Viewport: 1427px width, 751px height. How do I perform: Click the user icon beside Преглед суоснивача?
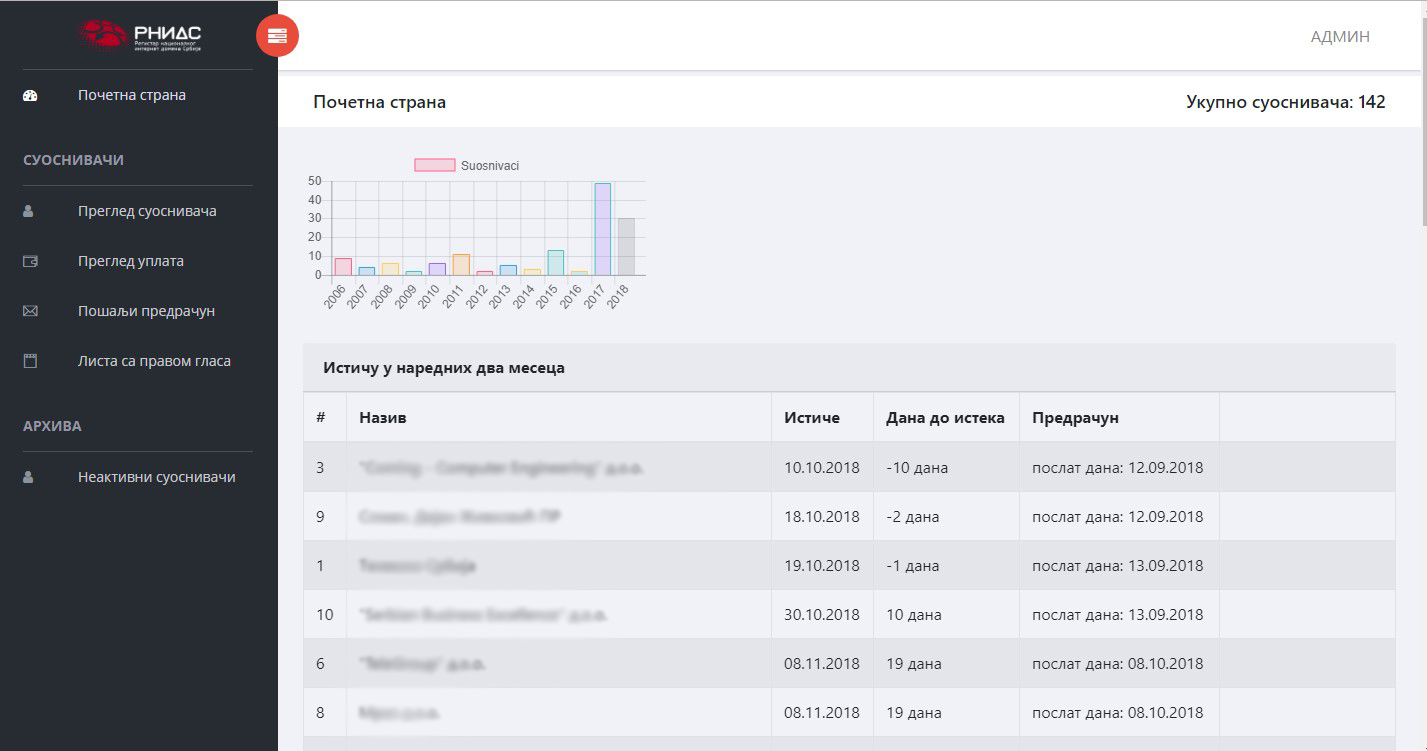(x=29, y=212)
